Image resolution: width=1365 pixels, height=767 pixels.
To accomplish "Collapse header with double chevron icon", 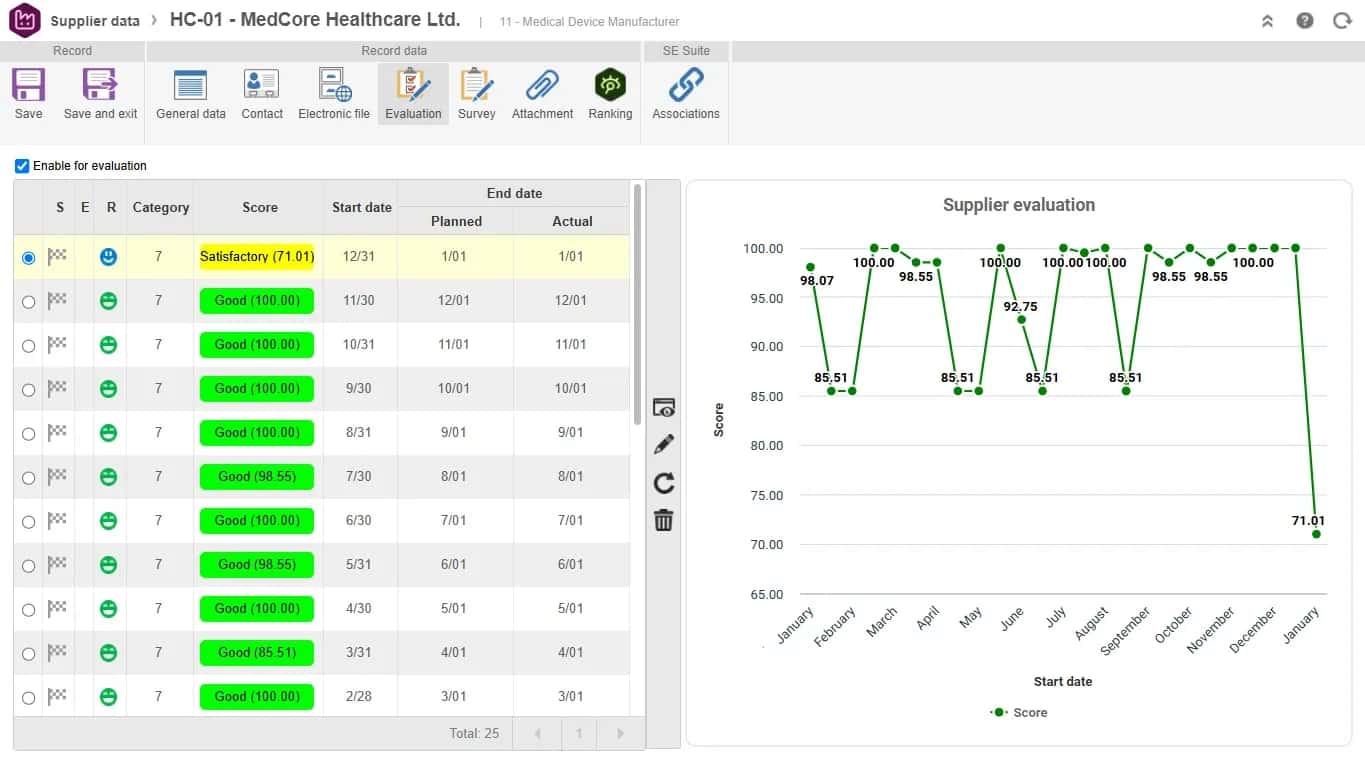I will [x=1267, y=20].
